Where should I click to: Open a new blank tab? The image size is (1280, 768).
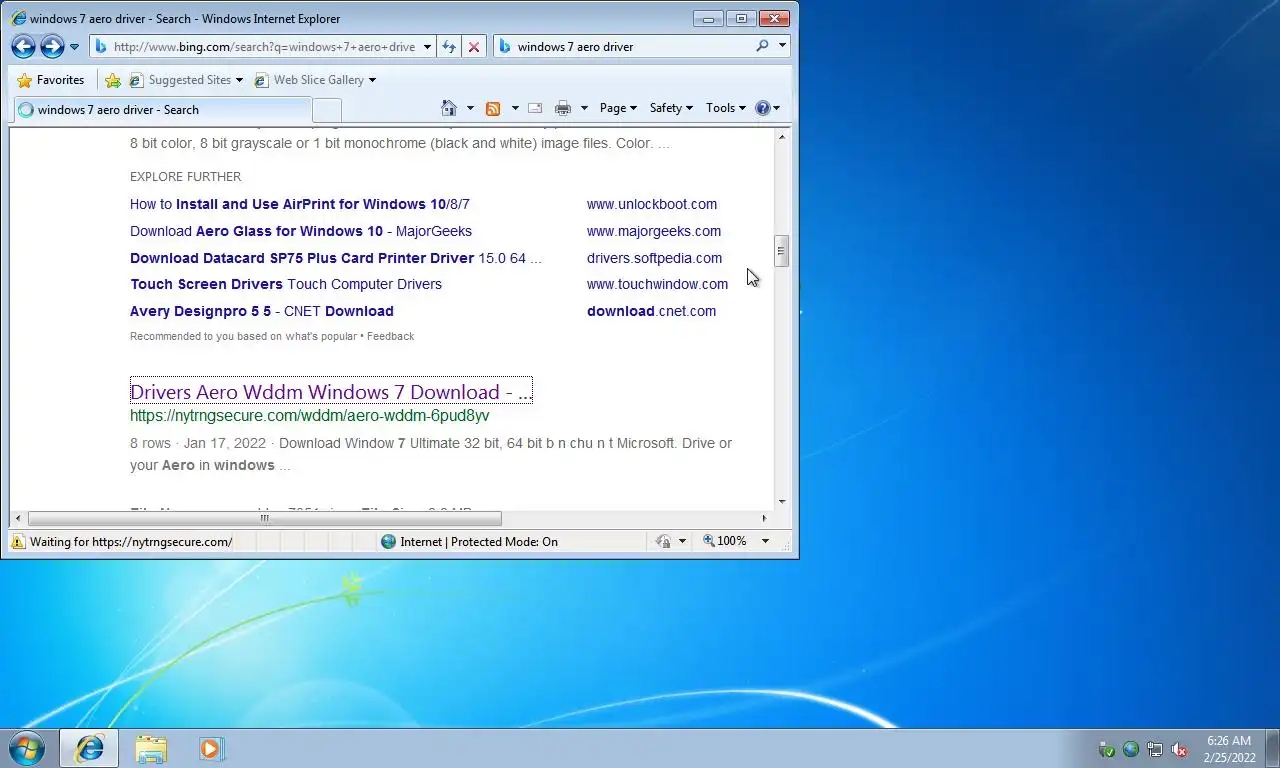(327, 110)
